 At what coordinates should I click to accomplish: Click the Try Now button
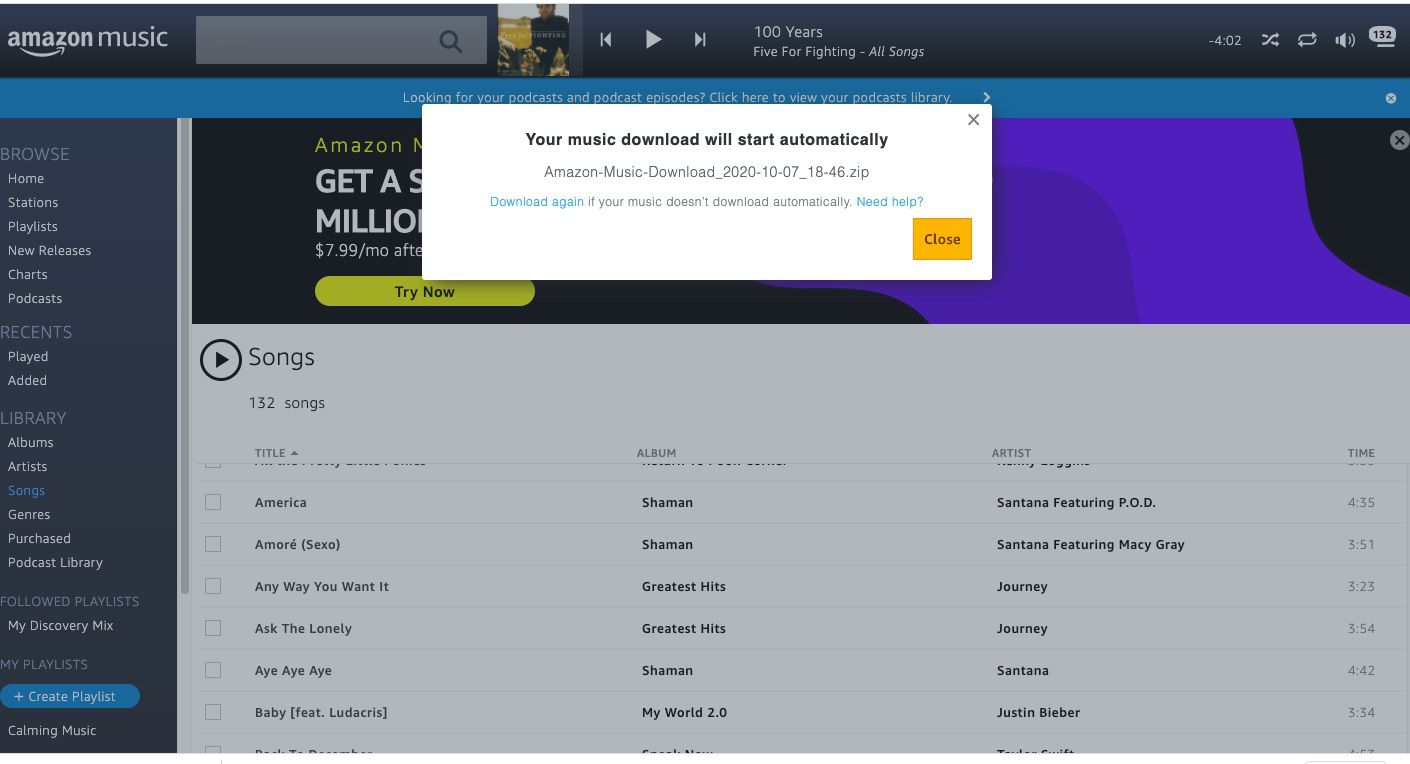pyautogui.click(x=425, y=292)
